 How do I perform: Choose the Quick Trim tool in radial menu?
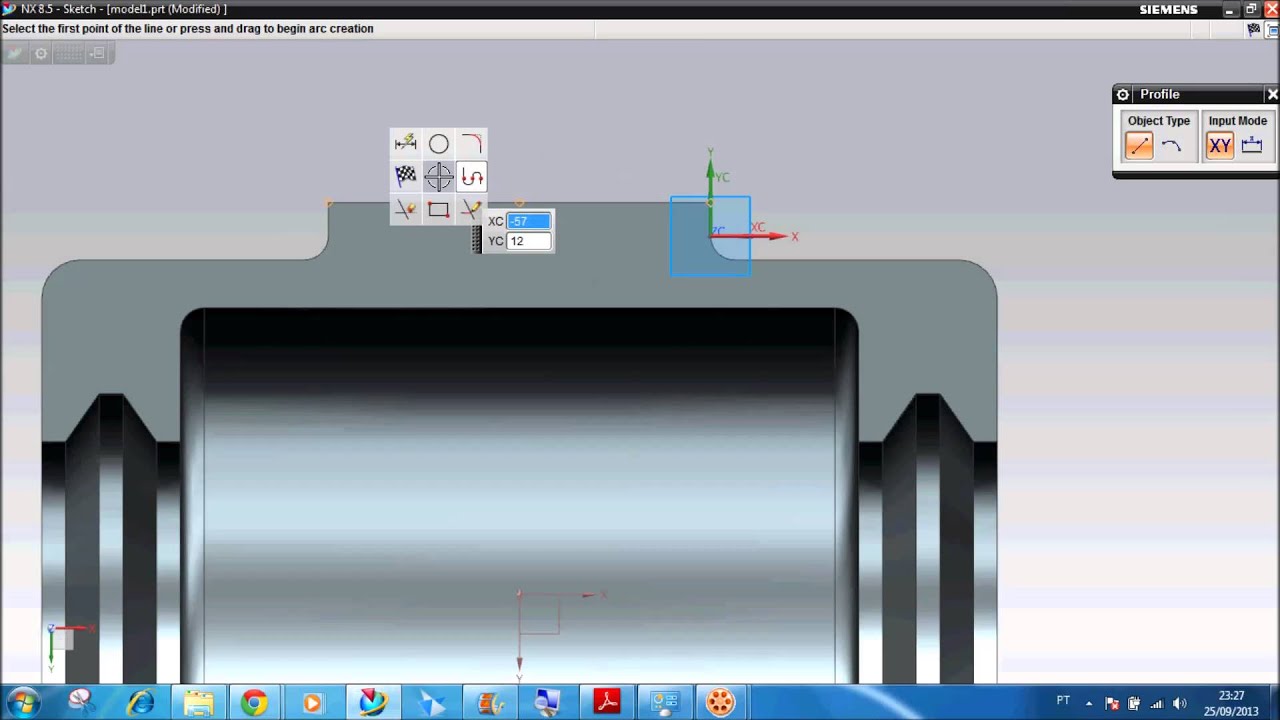click(405, 209)
